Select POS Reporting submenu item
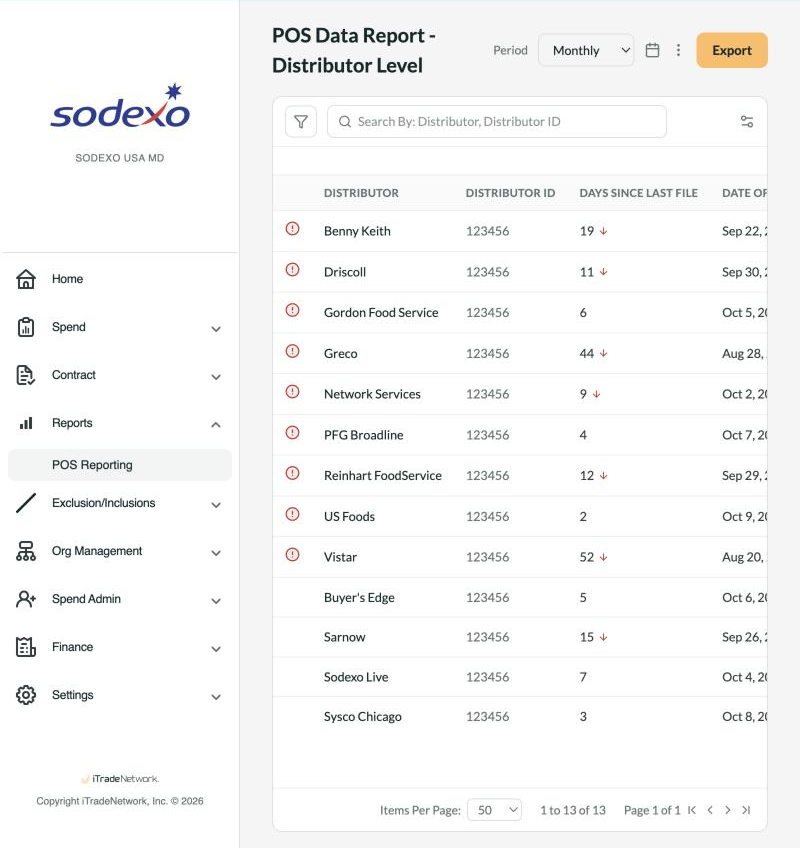 click(120, 465)
